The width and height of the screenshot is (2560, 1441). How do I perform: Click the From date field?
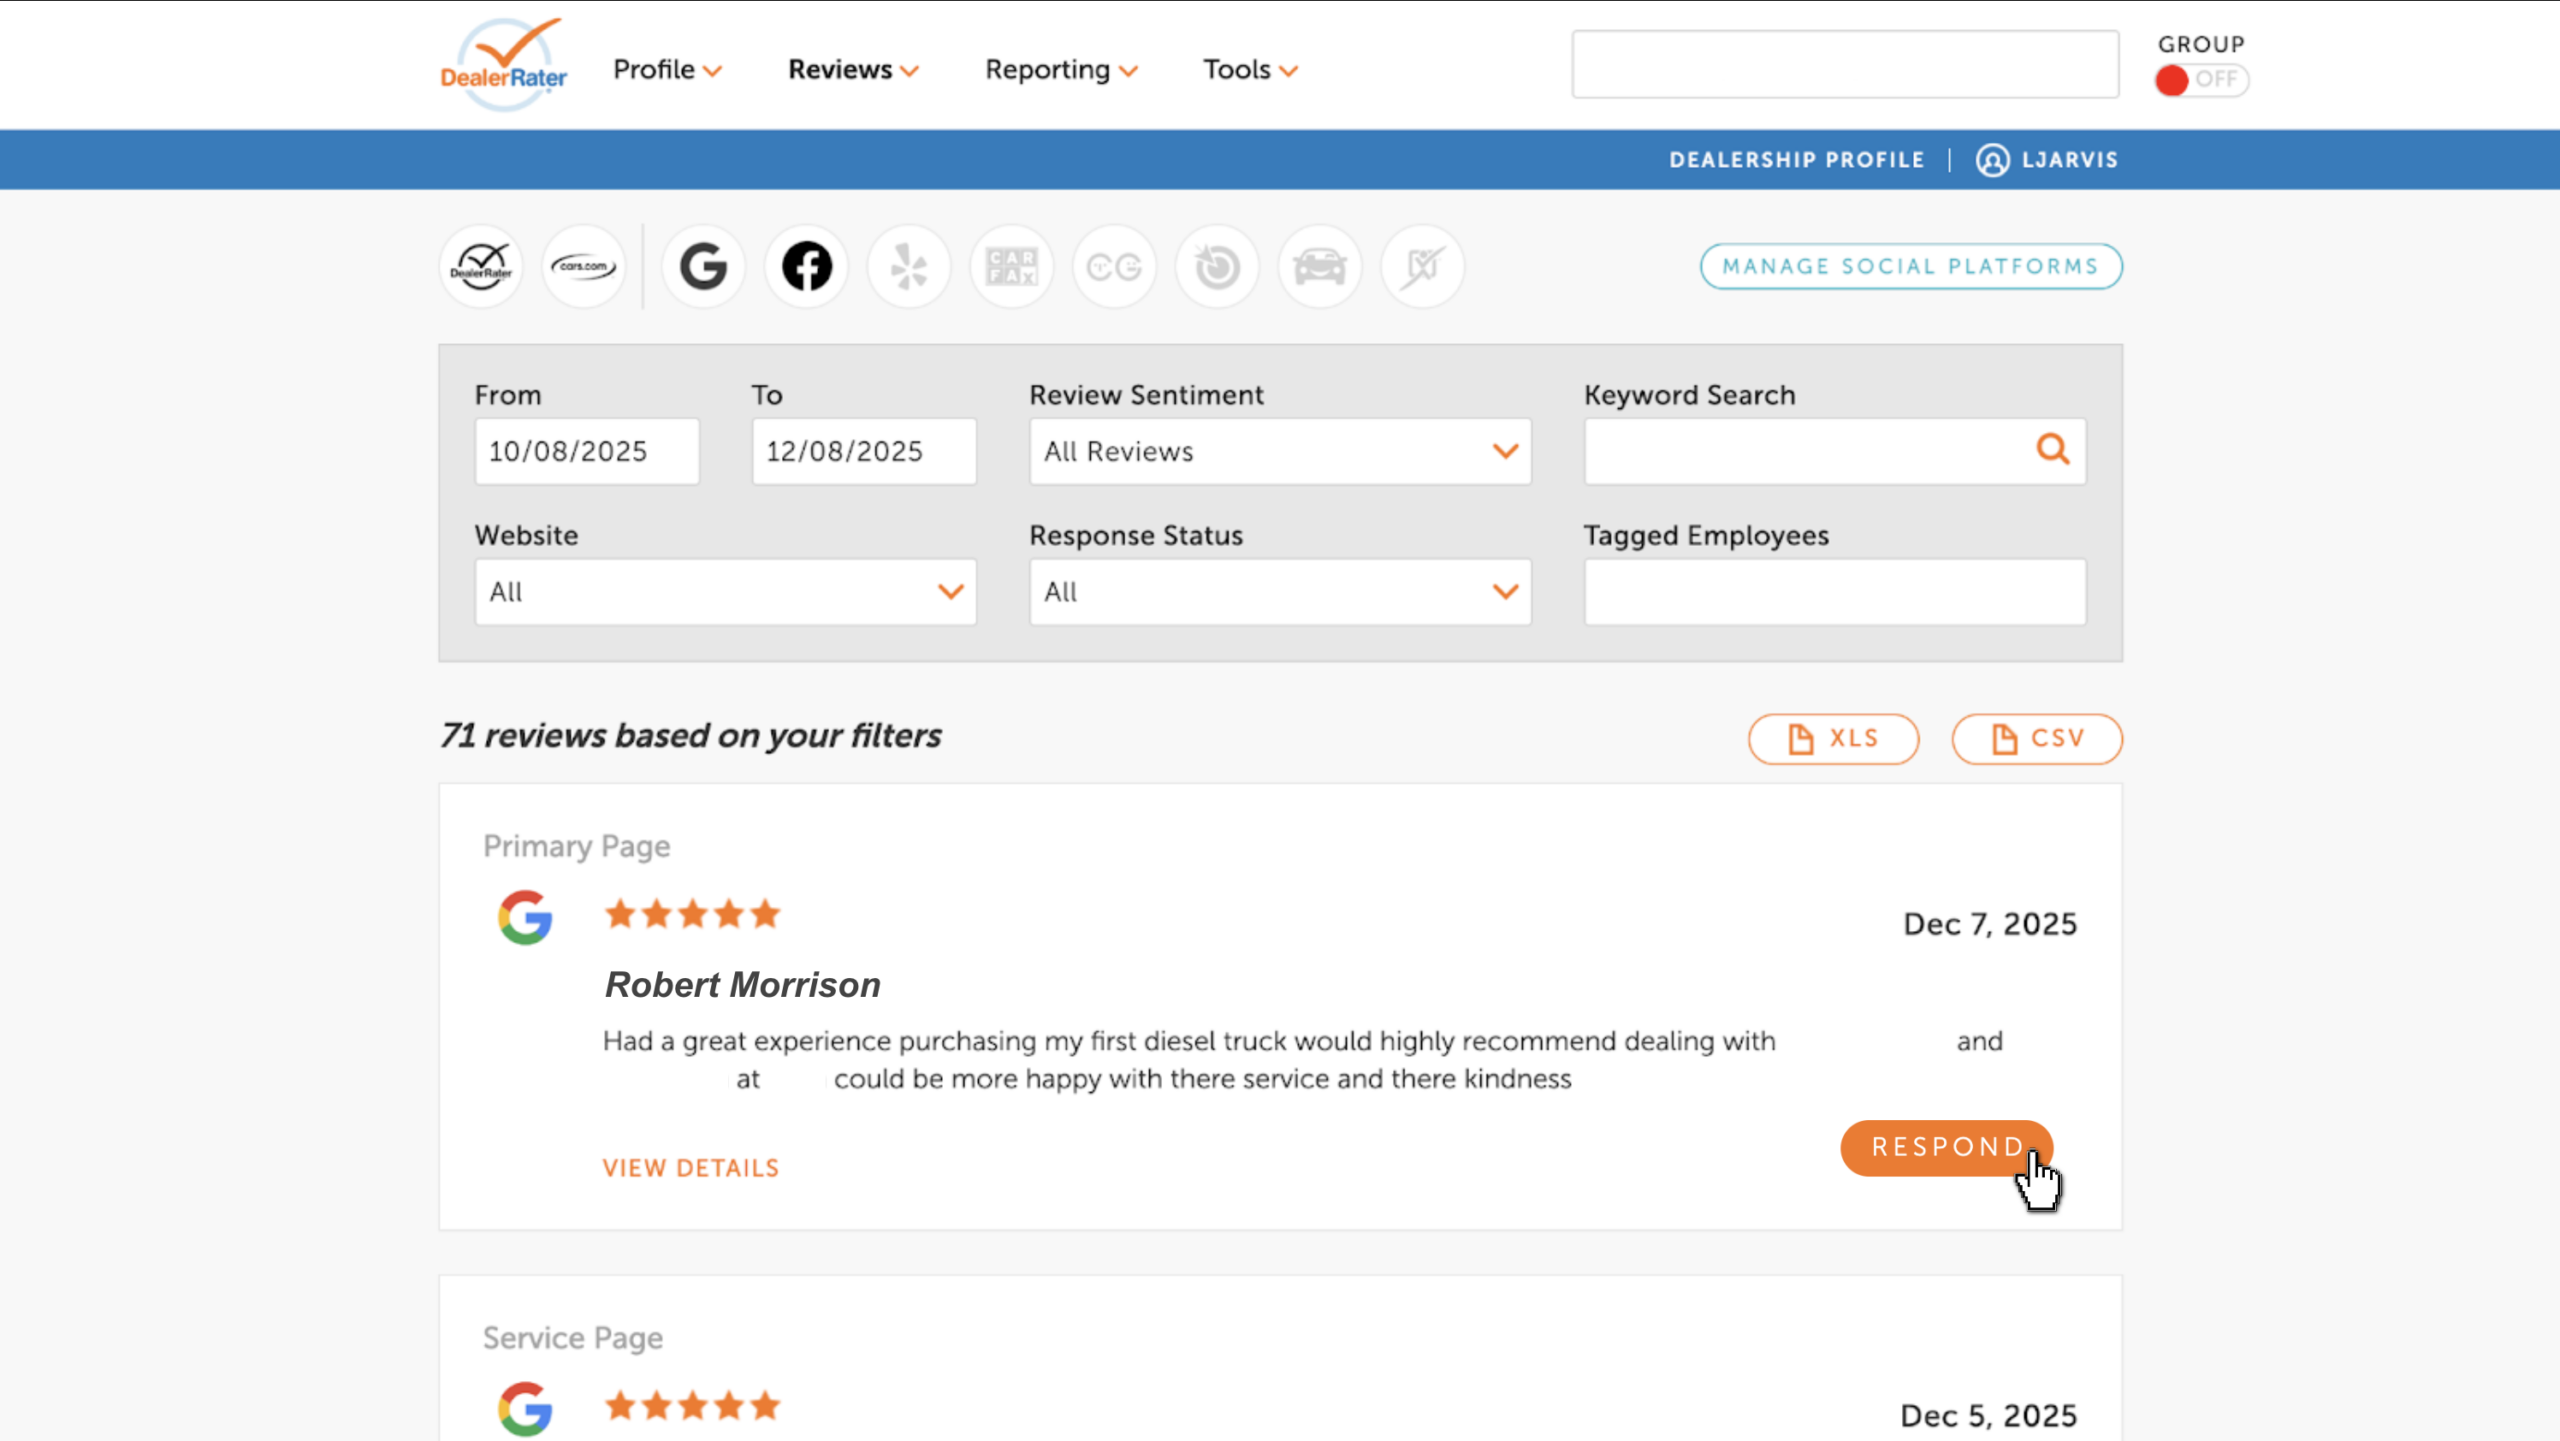pyautogui.click(x=587, y=452)
